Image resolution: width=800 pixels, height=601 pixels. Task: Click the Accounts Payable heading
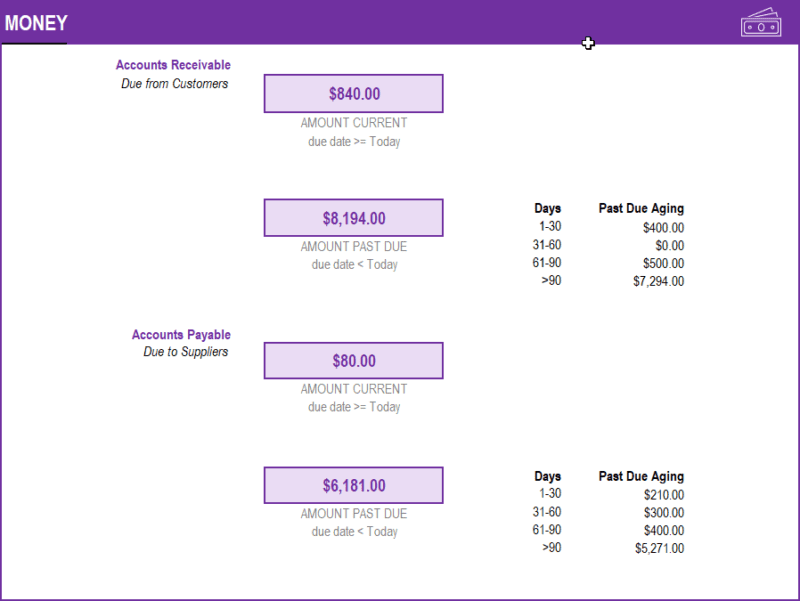181,334
